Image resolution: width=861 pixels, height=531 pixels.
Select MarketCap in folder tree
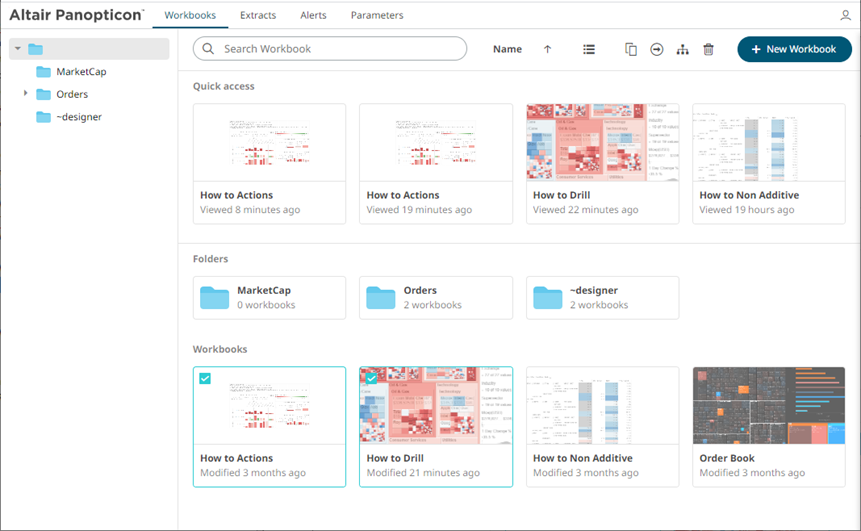(81, 72)
